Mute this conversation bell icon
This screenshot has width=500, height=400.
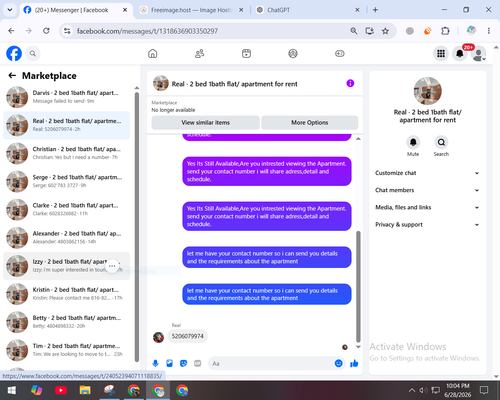(413, 142)
